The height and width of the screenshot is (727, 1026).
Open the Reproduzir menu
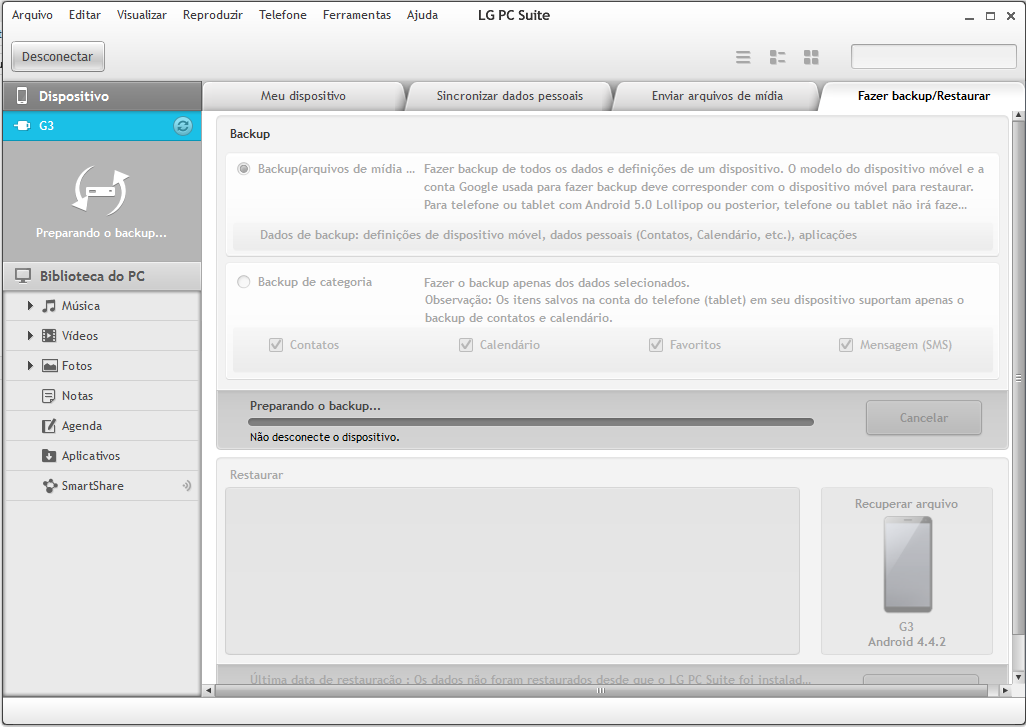(x=213, y=14)
